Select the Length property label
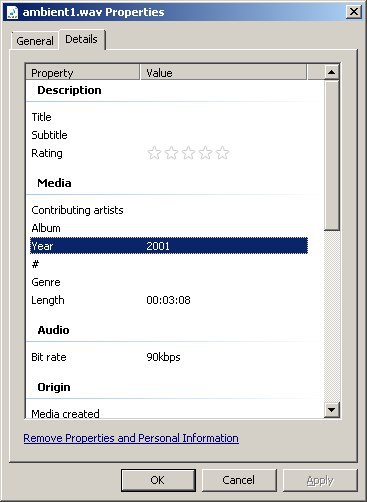The image size is (367, 502). [48, 300]
